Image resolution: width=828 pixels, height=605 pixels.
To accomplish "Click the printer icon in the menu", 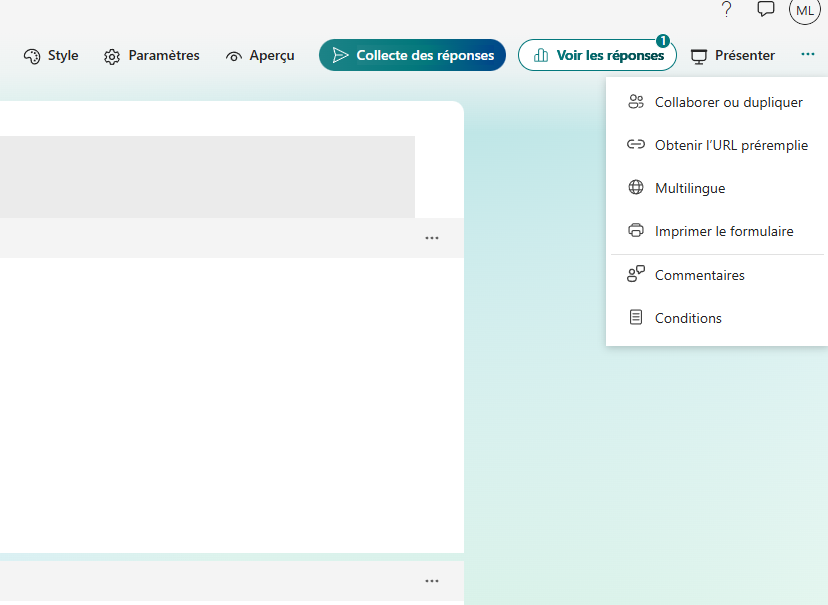I will point(635,231).
